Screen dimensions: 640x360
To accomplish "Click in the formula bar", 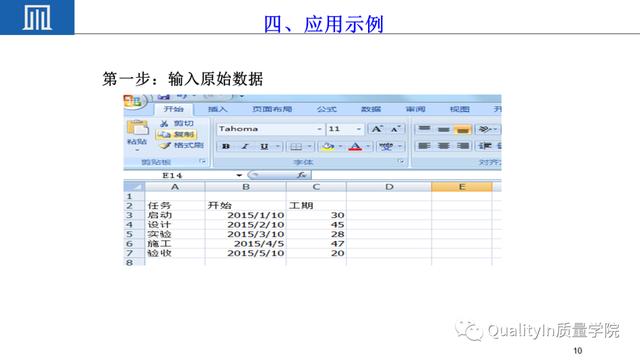I will pyautogui.click(x=406, y=176).
